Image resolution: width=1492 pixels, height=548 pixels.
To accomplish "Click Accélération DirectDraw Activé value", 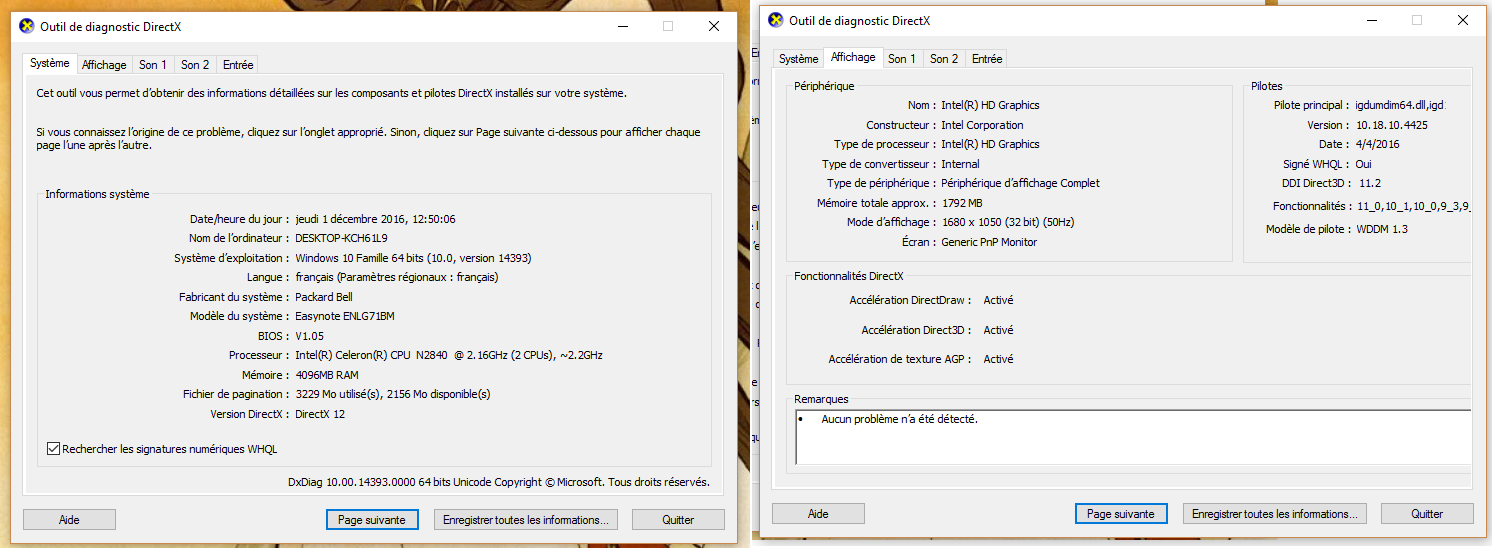I will click(x=998, y=300).
